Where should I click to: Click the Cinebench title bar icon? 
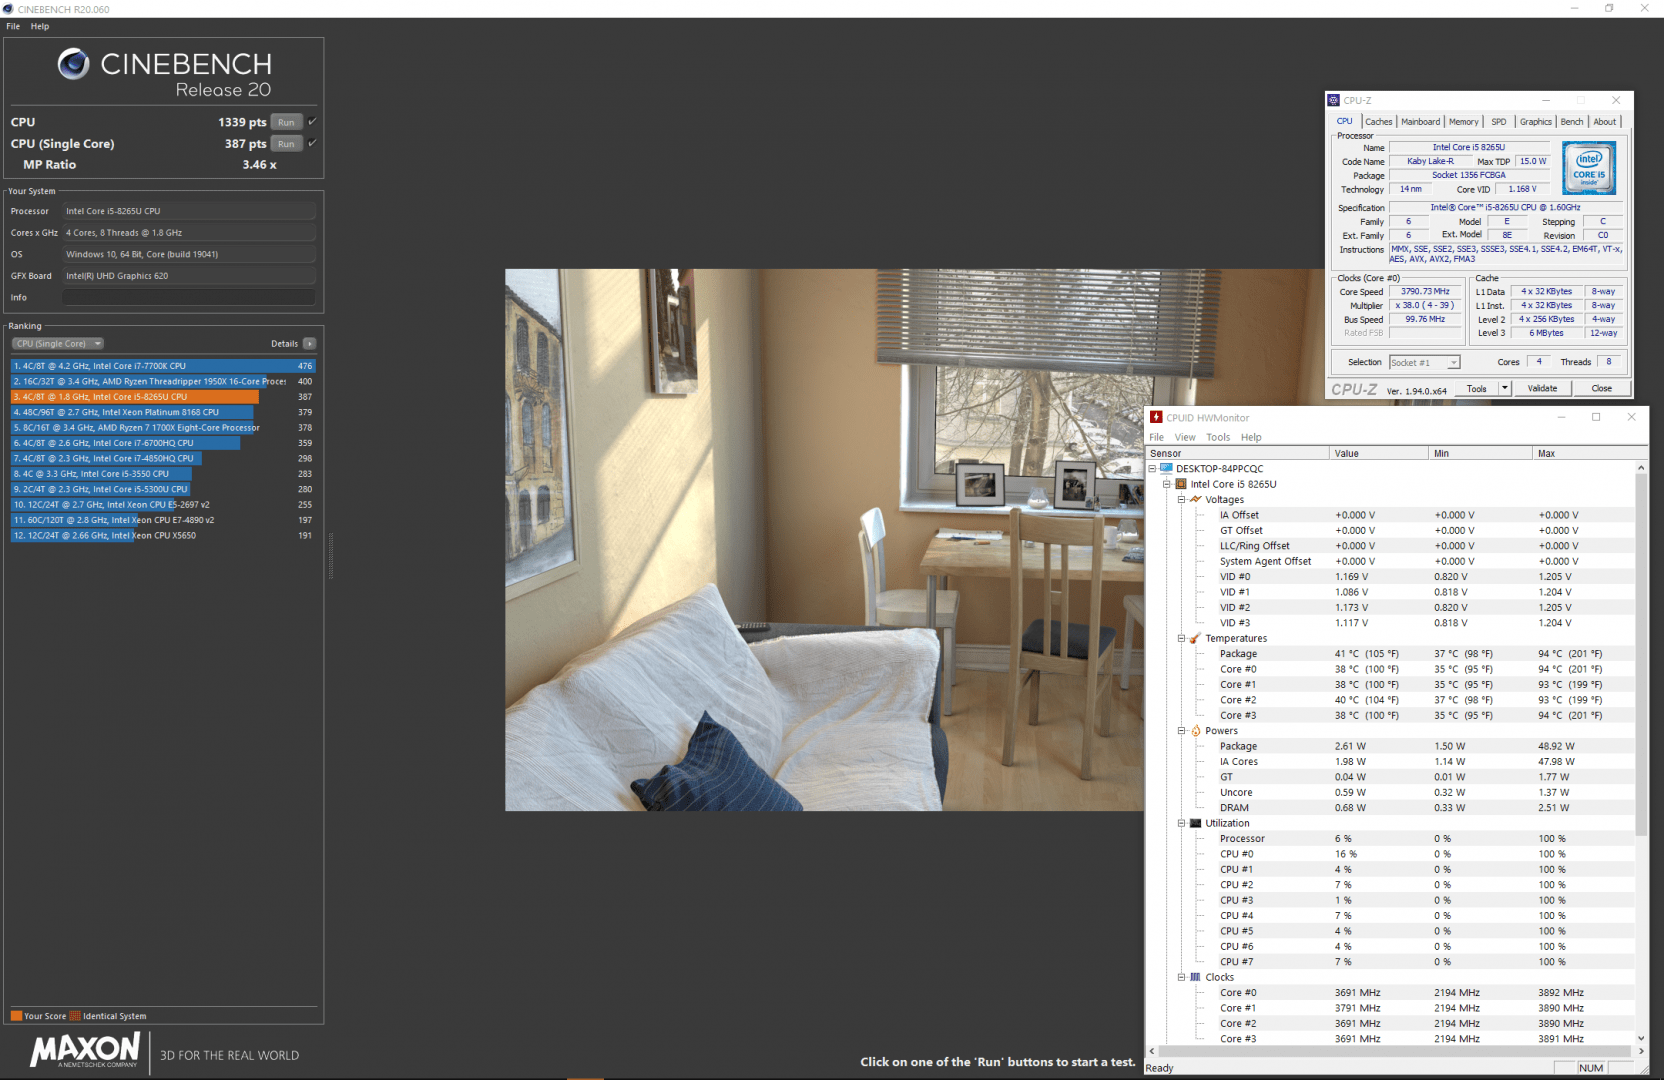pos(8,9)
